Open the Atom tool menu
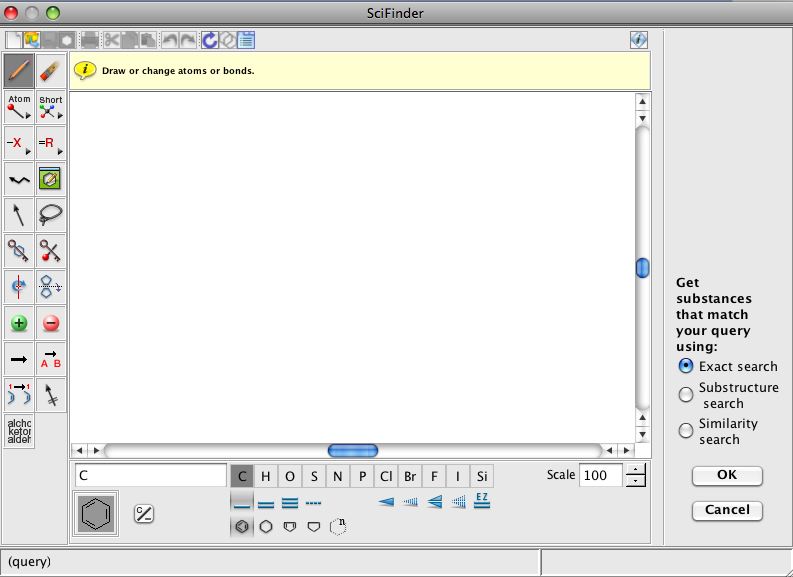Viewport: 793px width, 577px height. pyautogui.click(x=19, y=107)
